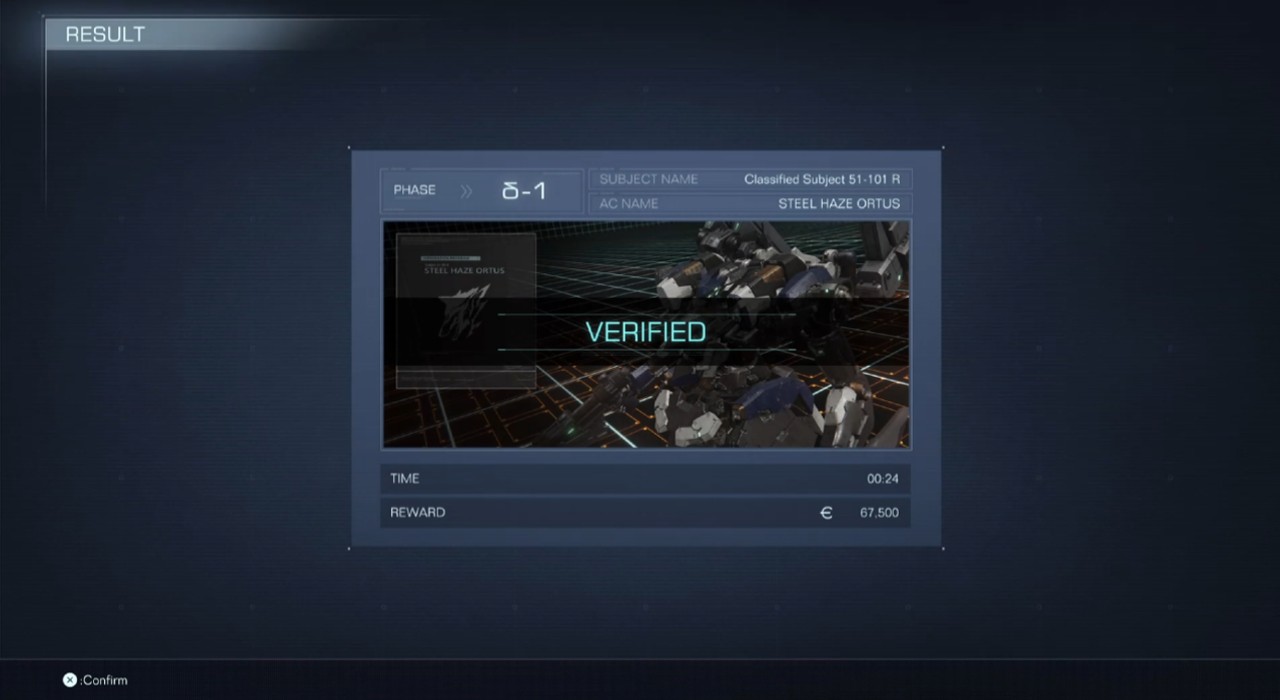Click the PHASE label
1280x700 pixels.
click(x=414, y=190)
